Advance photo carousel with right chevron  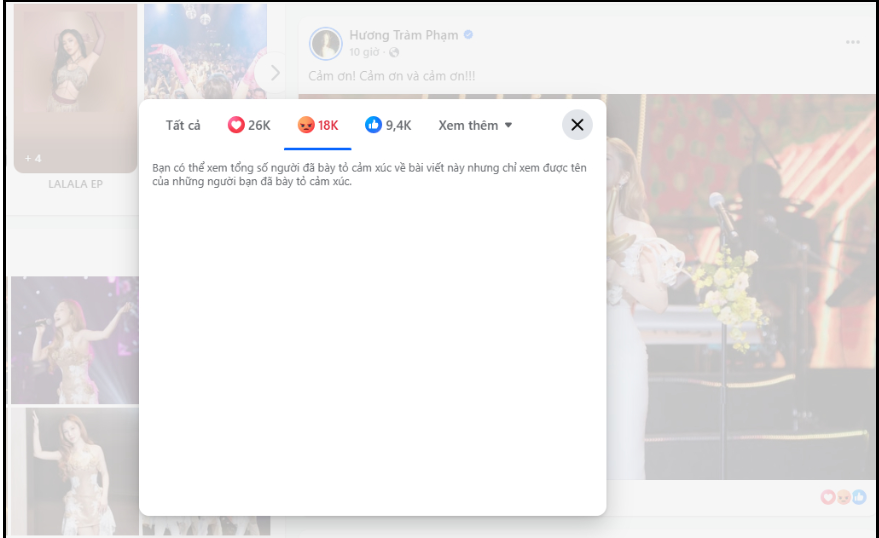(x=274, y=73)
